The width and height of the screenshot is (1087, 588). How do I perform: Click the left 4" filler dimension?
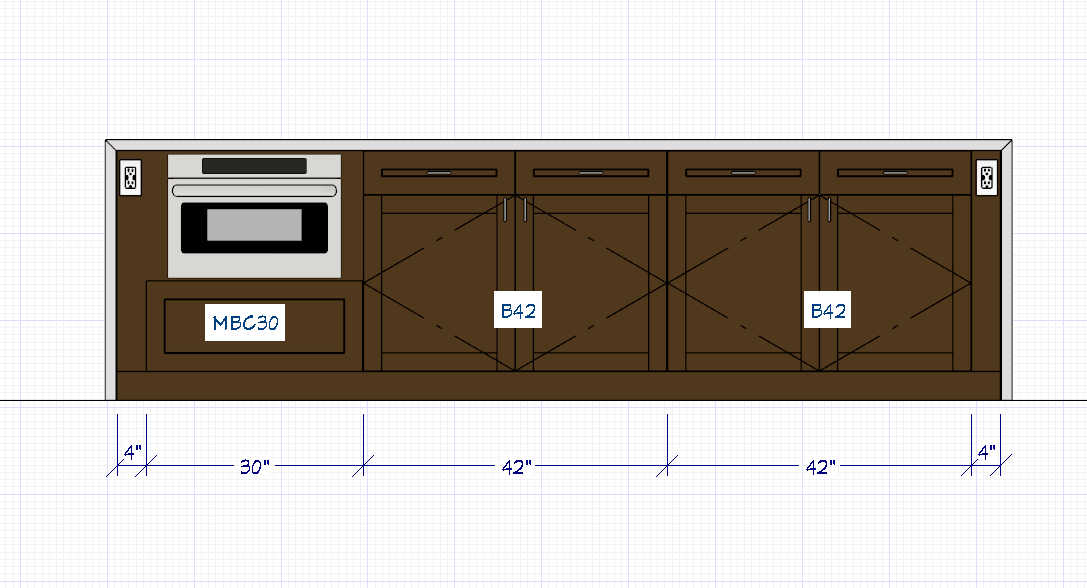[x=132, y=452]
